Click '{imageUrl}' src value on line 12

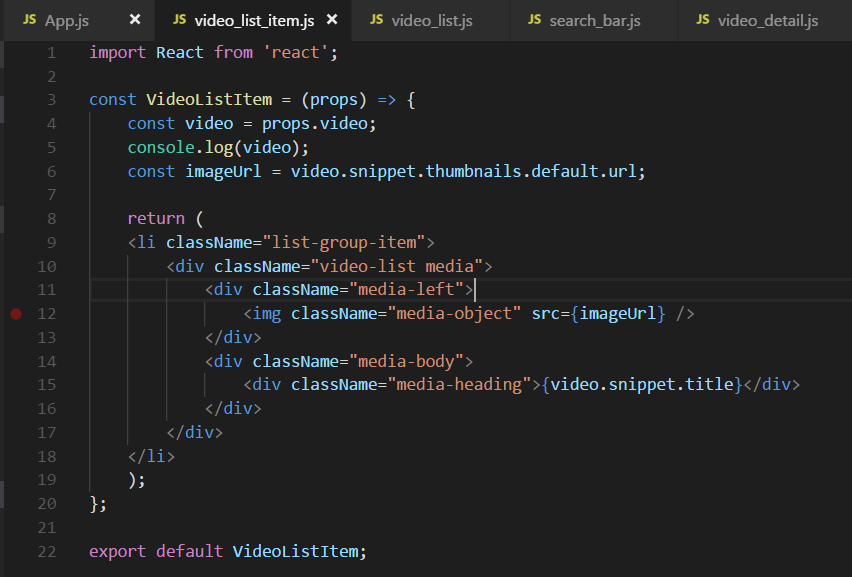pos(618,313)
